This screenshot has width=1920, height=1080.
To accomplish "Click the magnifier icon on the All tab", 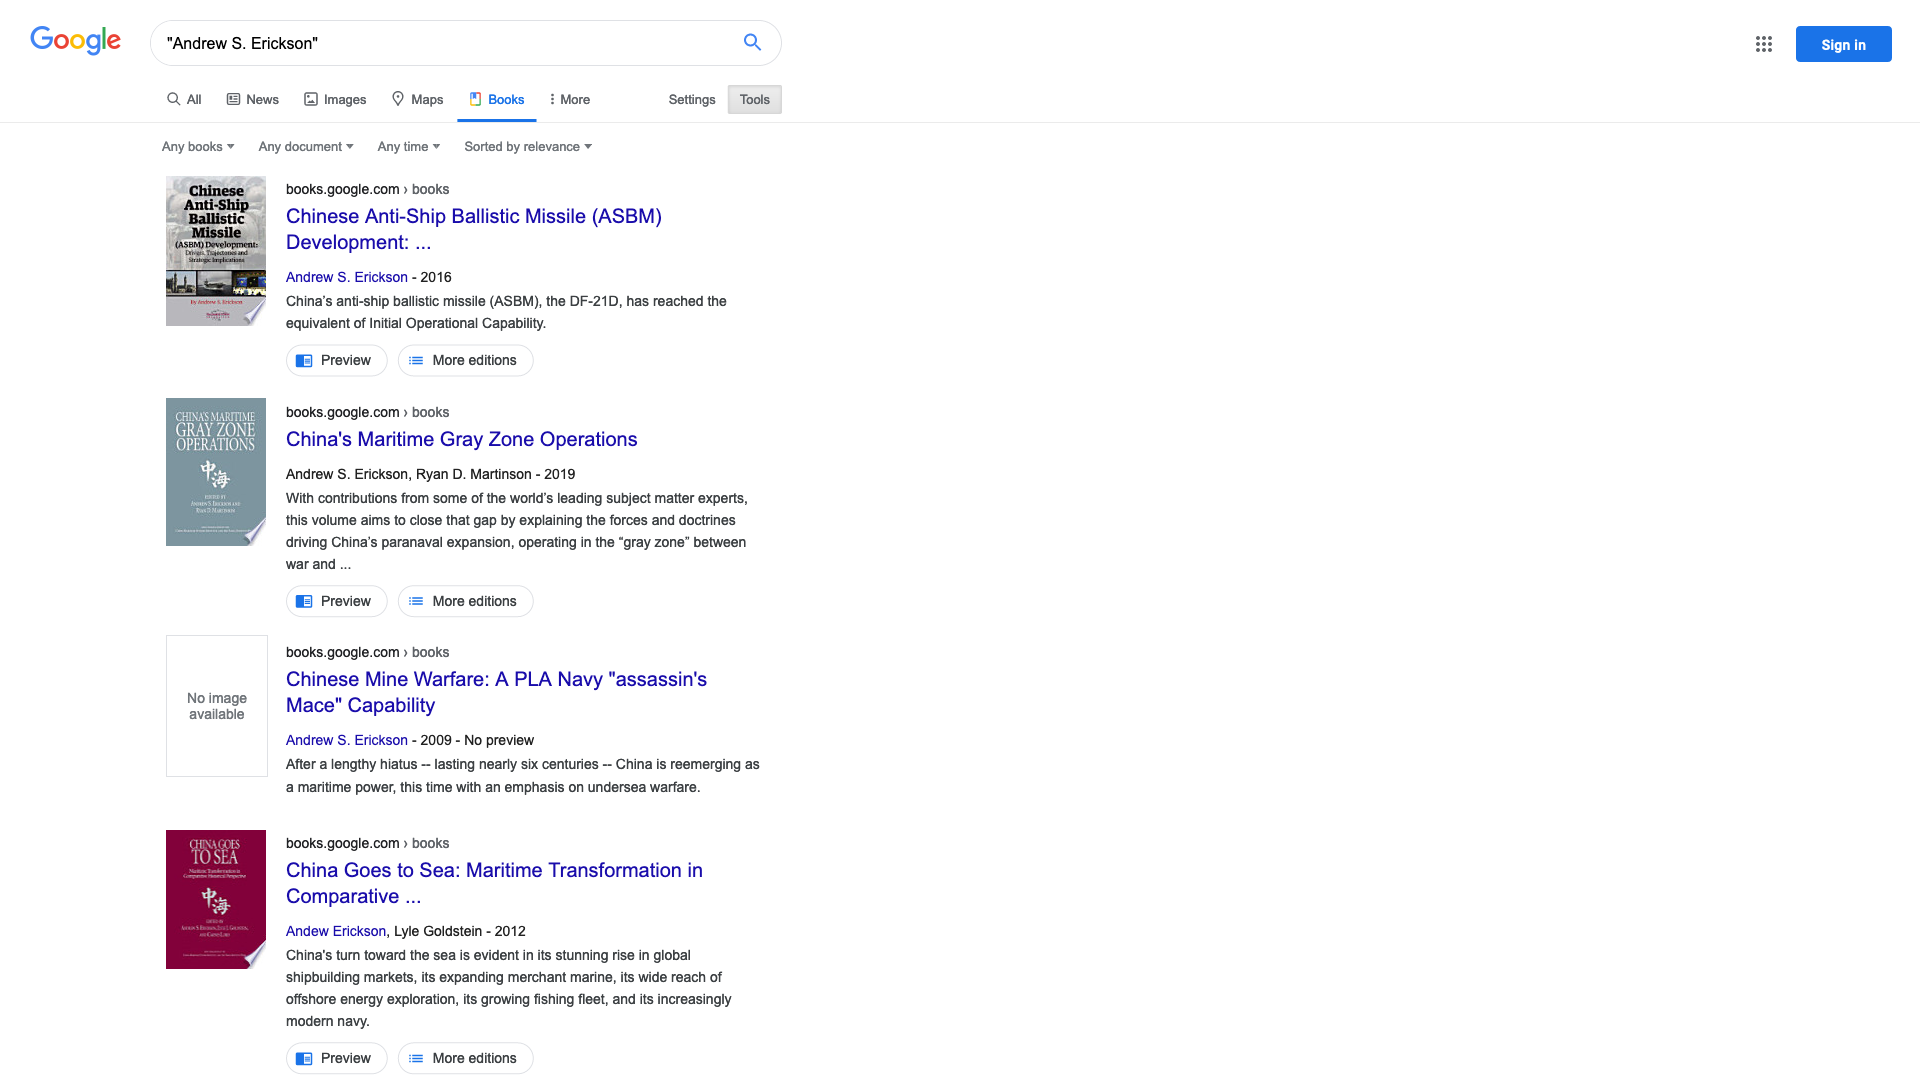I will (173, 99).
